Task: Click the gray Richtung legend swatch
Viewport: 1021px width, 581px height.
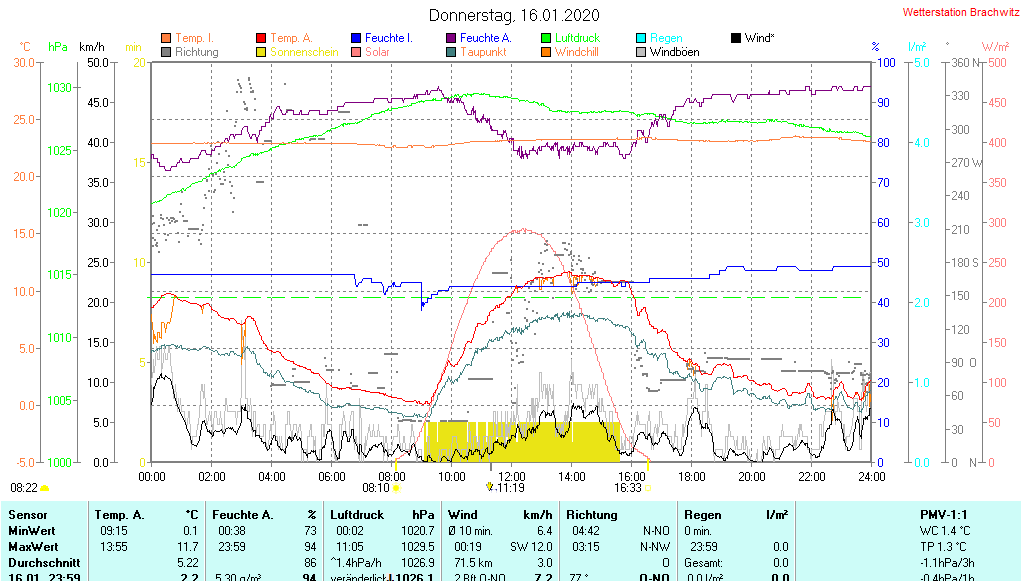Action: pos(166,52)
